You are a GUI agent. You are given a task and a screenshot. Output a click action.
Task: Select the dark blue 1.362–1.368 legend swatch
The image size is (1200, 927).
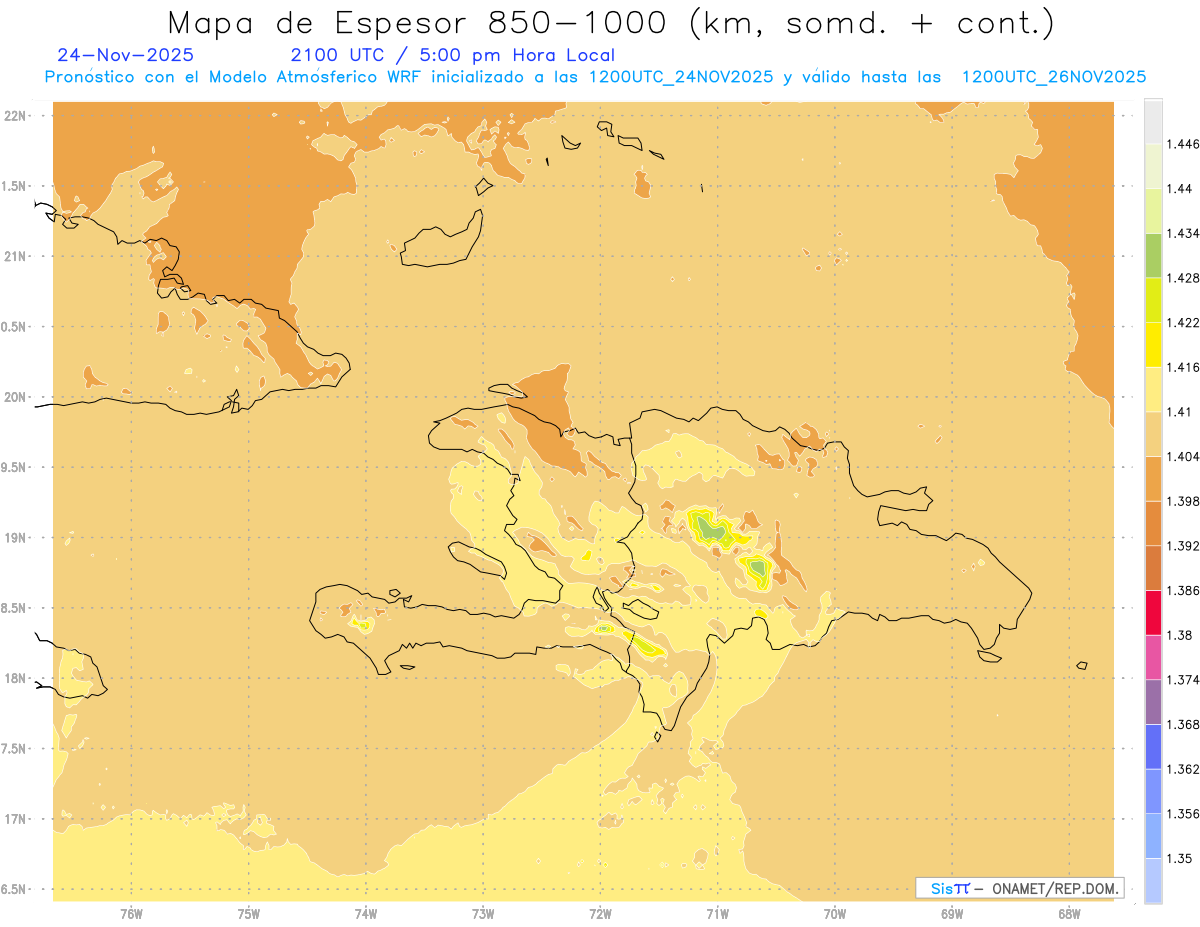pyautogui.click(x=1153, y=746)
